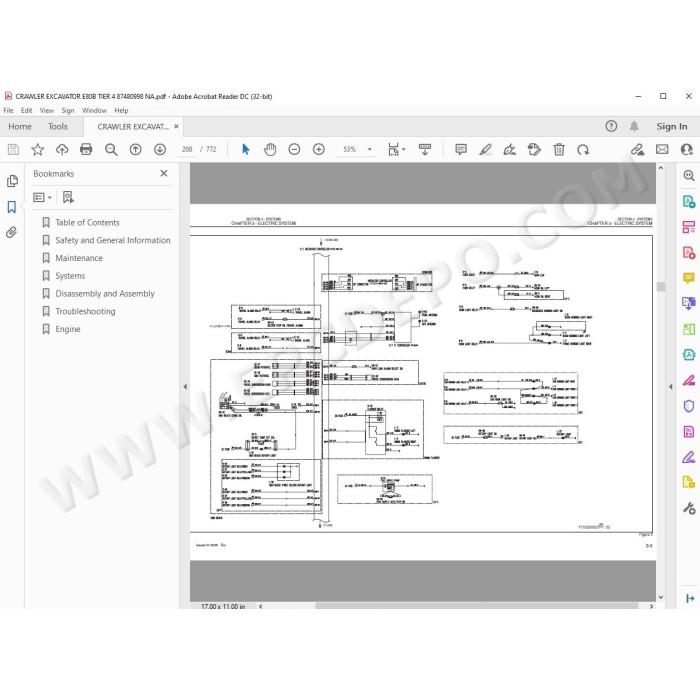Image resolution: width=700 pixels, height=700 pixels.
Task: Switch to the Home tab
Action: (x=20, y=126)
